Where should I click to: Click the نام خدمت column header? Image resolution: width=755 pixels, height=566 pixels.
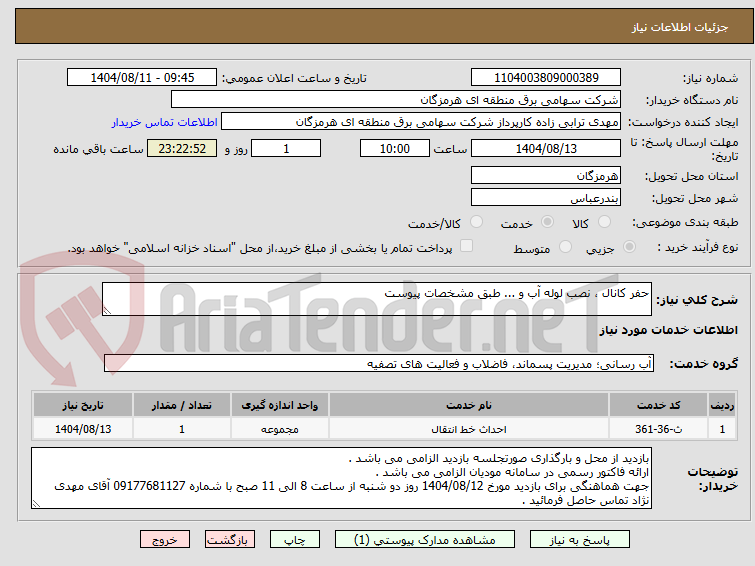[469, 405]
